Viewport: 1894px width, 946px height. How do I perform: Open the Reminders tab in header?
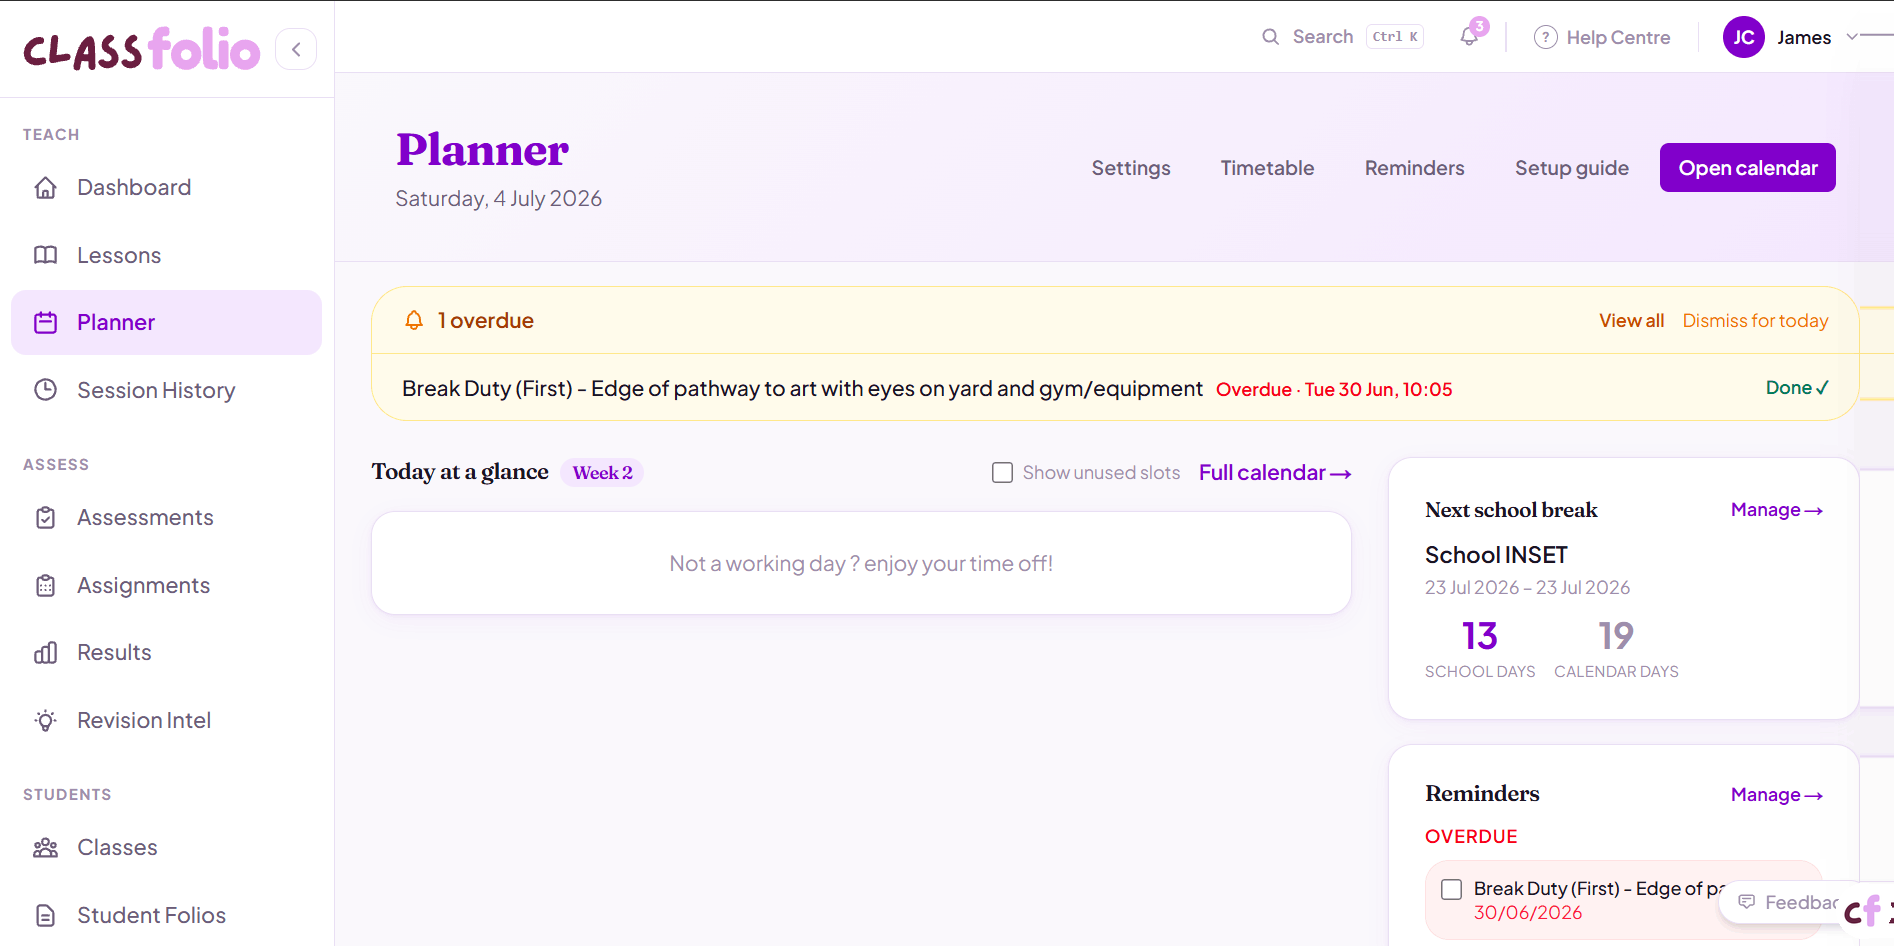[1414, 168]
